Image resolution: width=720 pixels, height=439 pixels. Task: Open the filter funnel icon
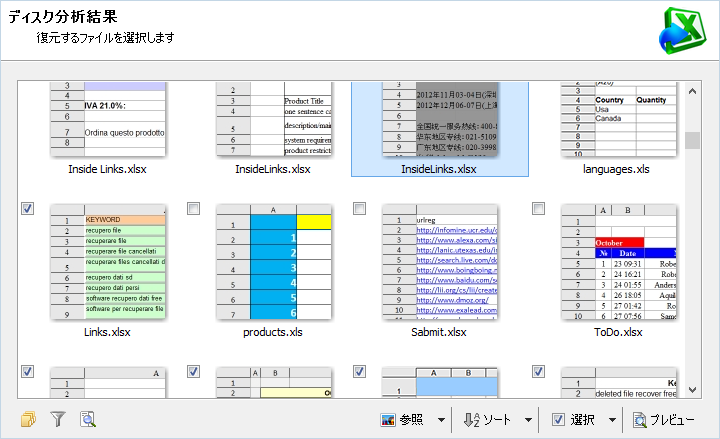58,419
